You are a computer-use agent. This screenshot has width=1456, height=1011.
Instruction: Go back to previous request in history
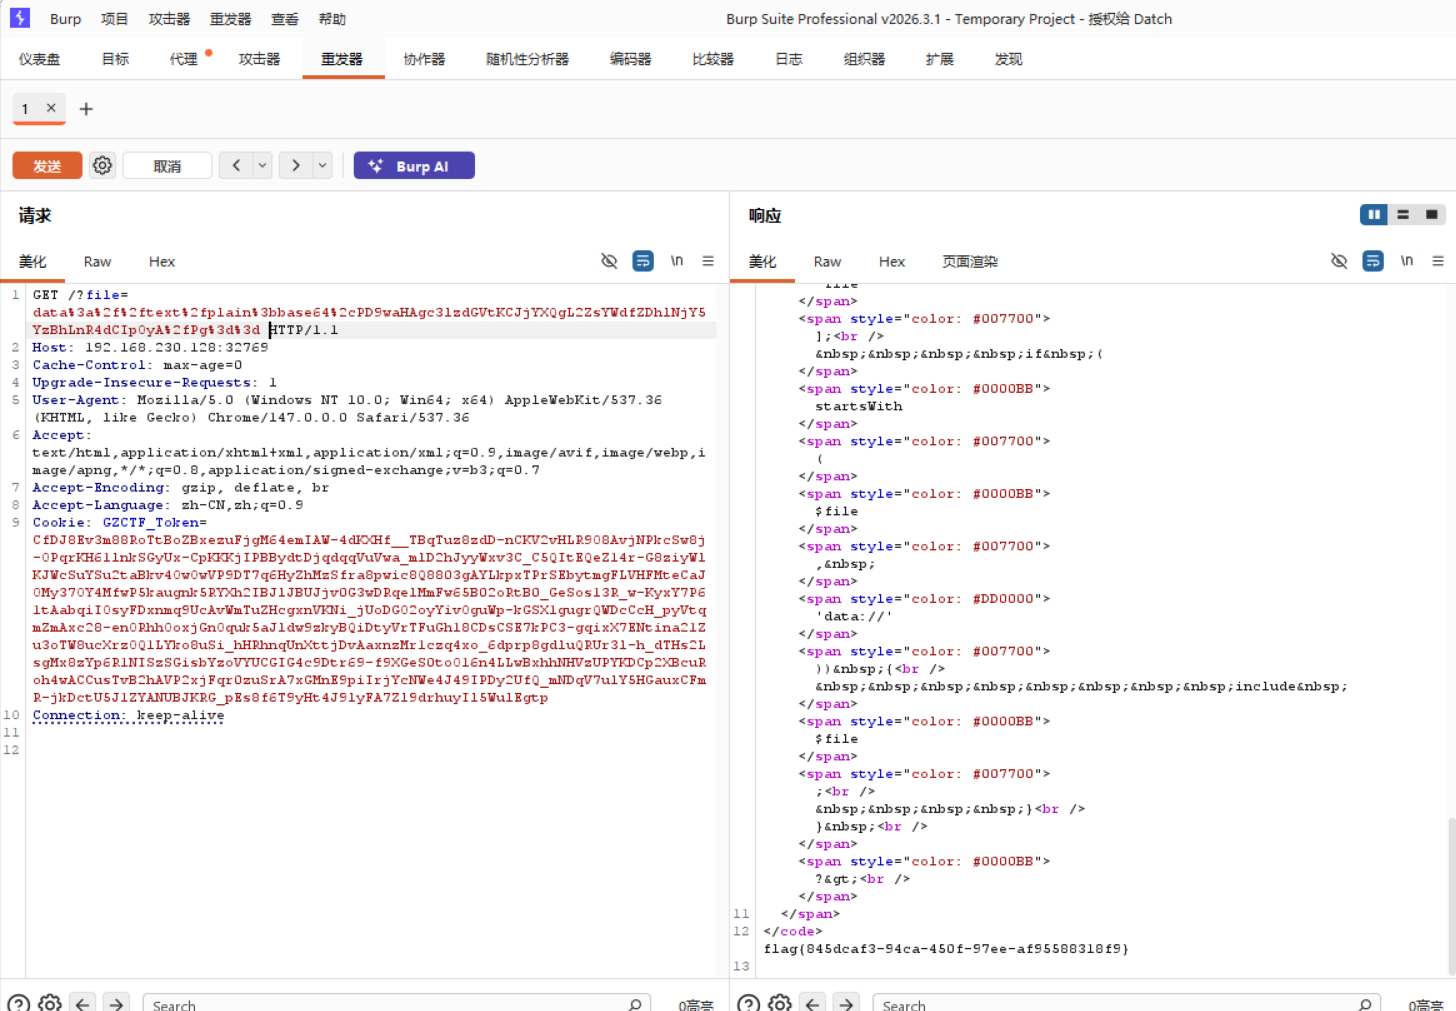[x=236, y=165]
